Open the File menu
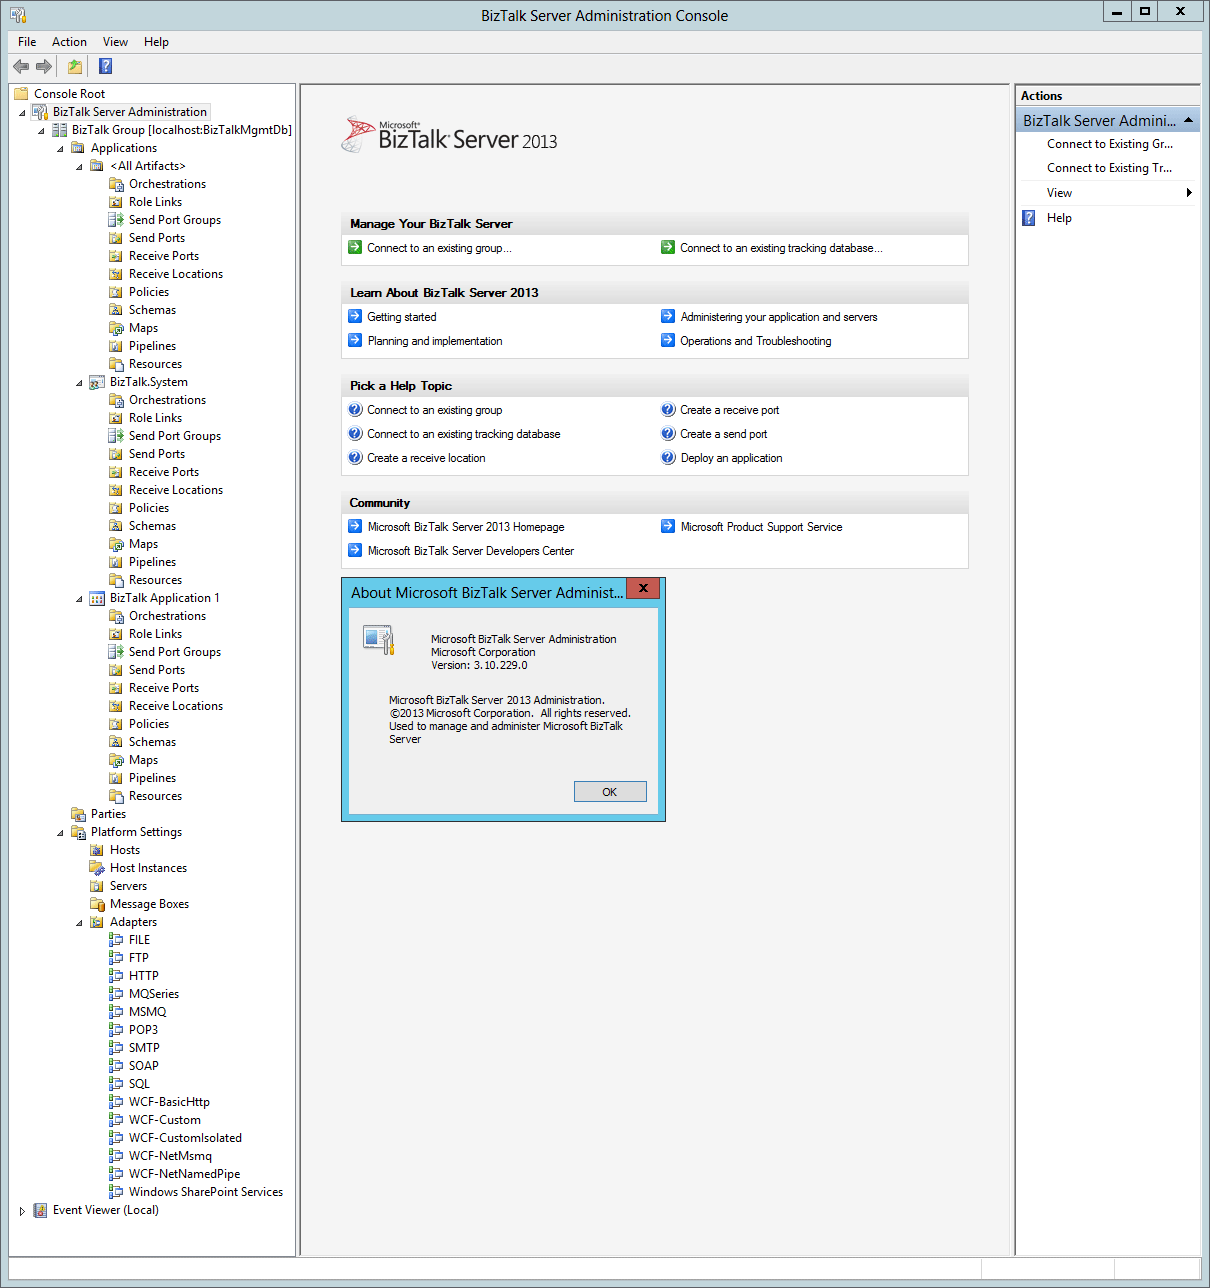Screen dimensions: 1210x1288 click(x=27, y=42)
